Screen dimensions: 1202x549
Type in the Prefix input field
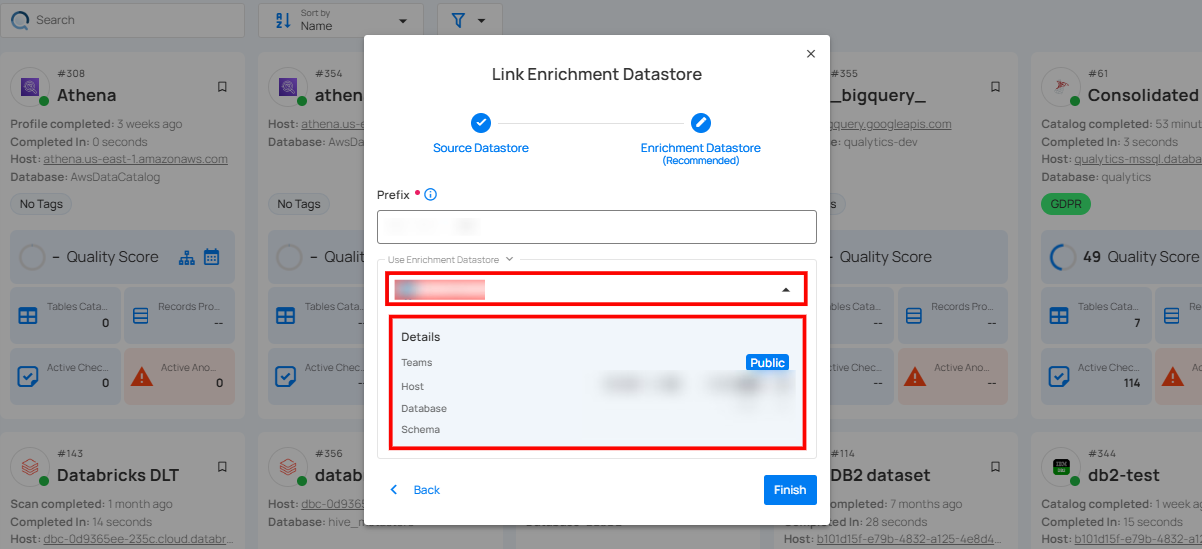(x=596, y=227)
